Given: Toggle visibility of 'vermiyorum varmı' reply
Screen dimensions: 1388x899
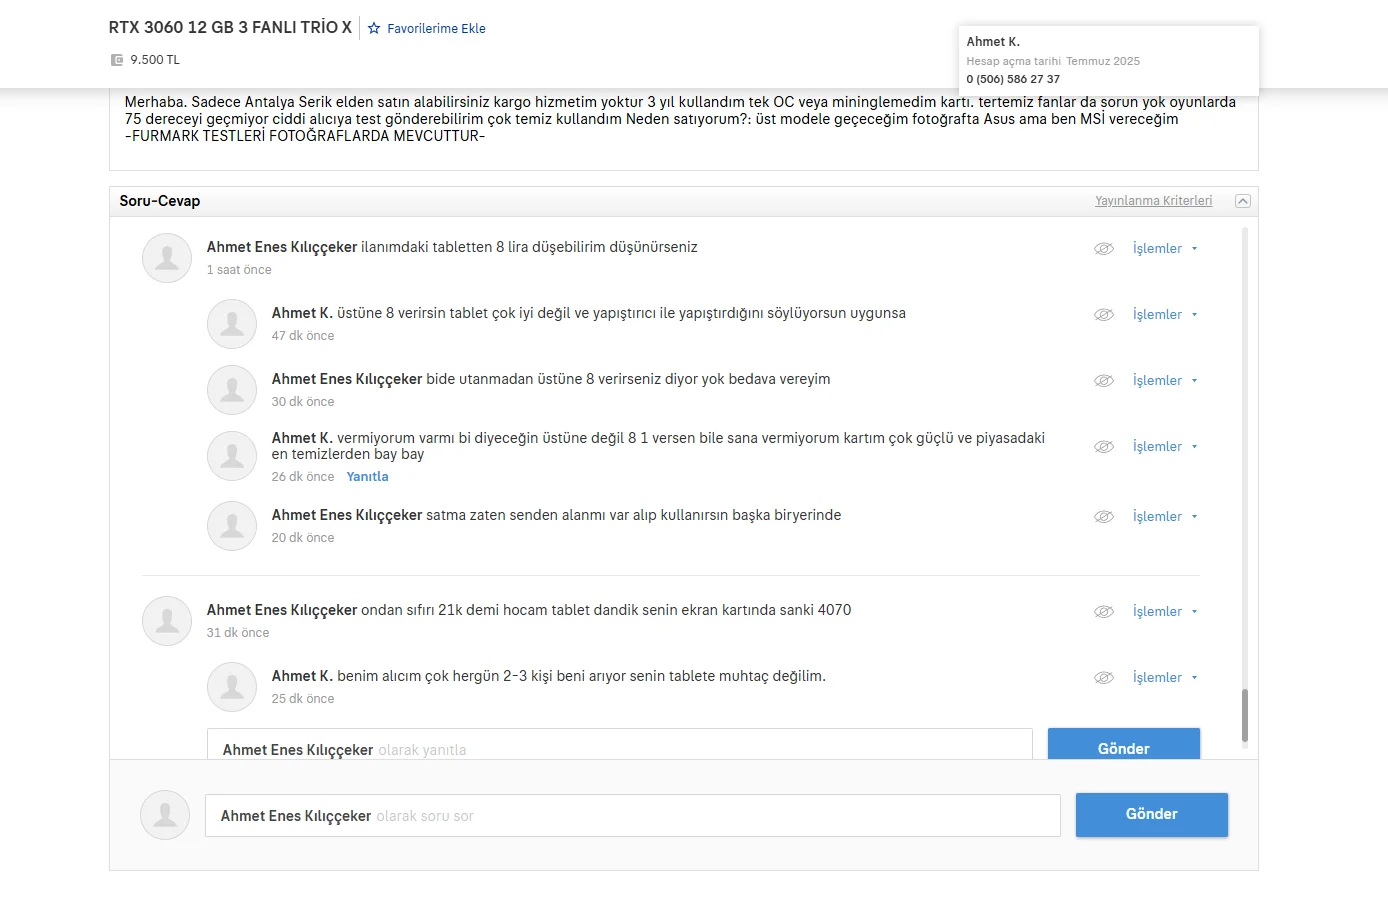Looking at the screenshot, I should pos(1104,447).
